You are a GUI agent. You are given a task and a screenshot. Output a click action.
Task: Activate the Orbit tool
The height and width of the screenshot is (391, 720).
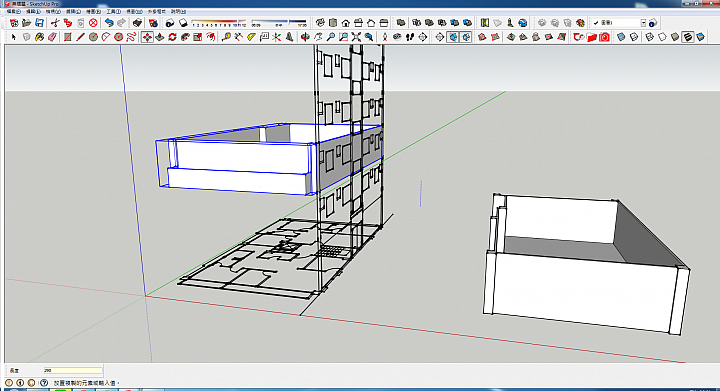tap(305, 37)
